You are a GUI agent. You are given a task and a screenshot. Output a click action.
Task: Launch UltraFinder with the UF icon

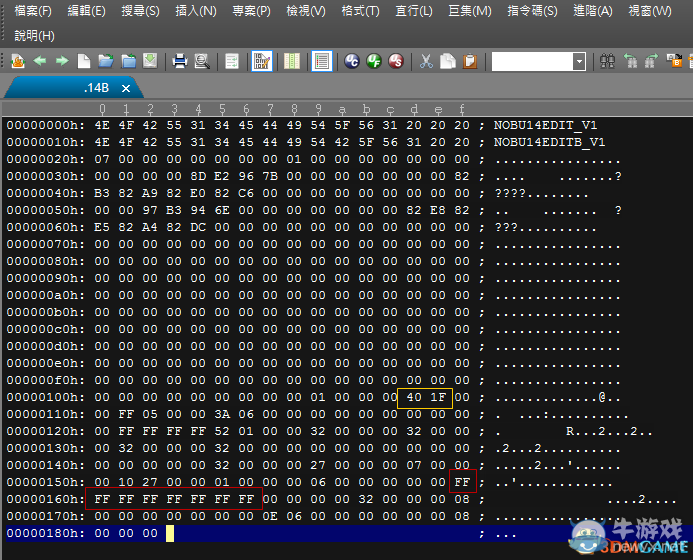[x=374, y=61]
